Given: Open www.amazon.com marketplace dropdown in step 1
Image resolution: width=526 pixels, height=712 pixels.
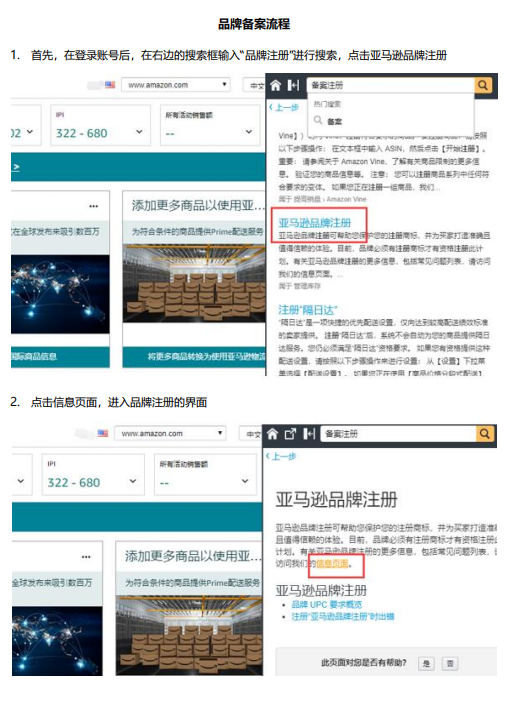Looking at the screenshot, I should point(176,85).
